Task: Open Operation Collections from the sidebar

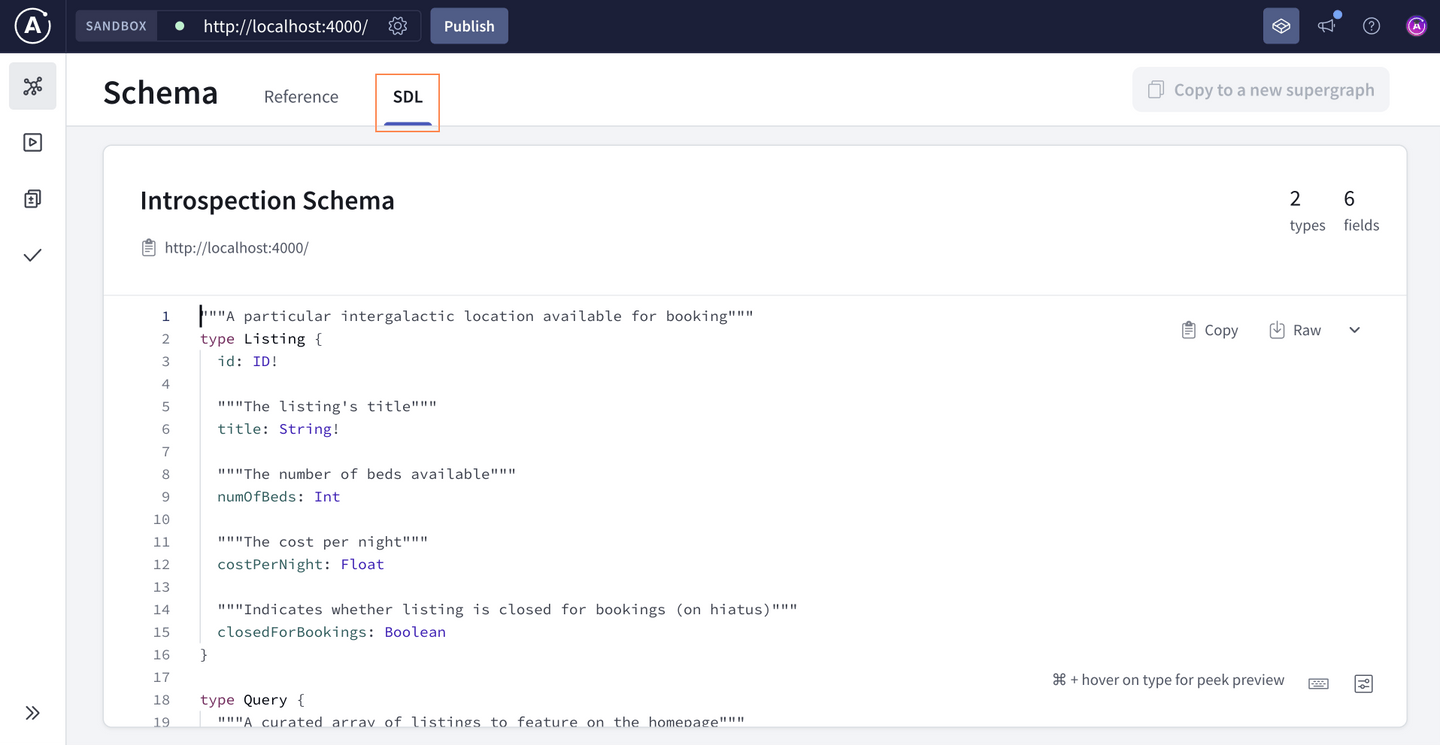Action: [31, 198]
